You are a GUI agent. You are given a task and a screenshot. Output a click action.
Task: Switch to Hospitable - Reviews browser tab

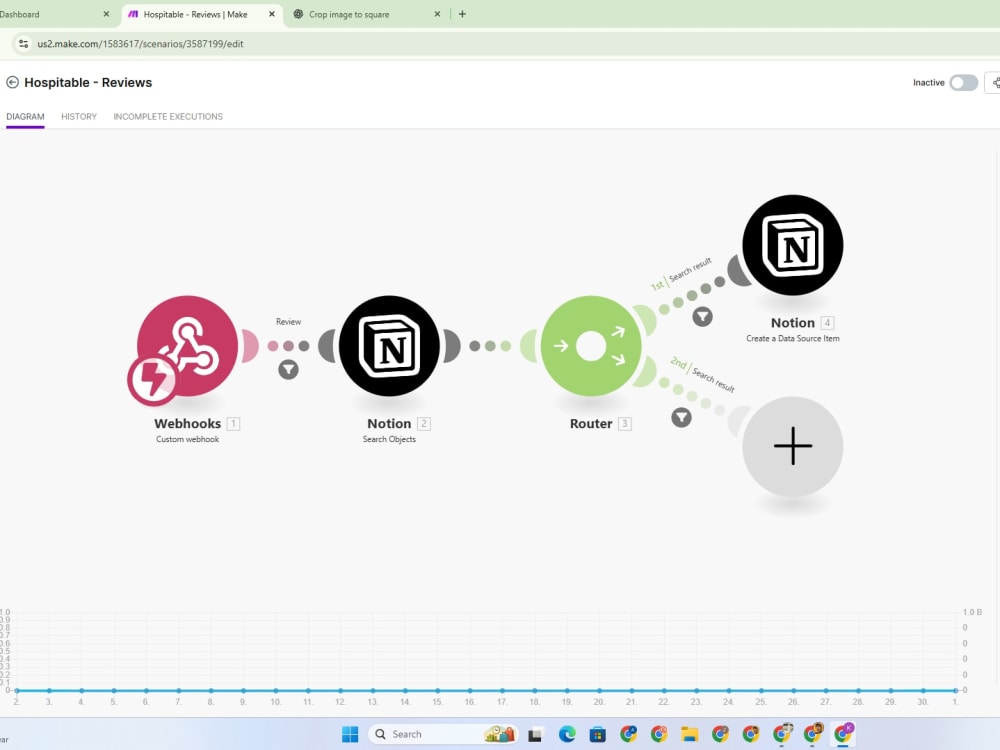195,14
